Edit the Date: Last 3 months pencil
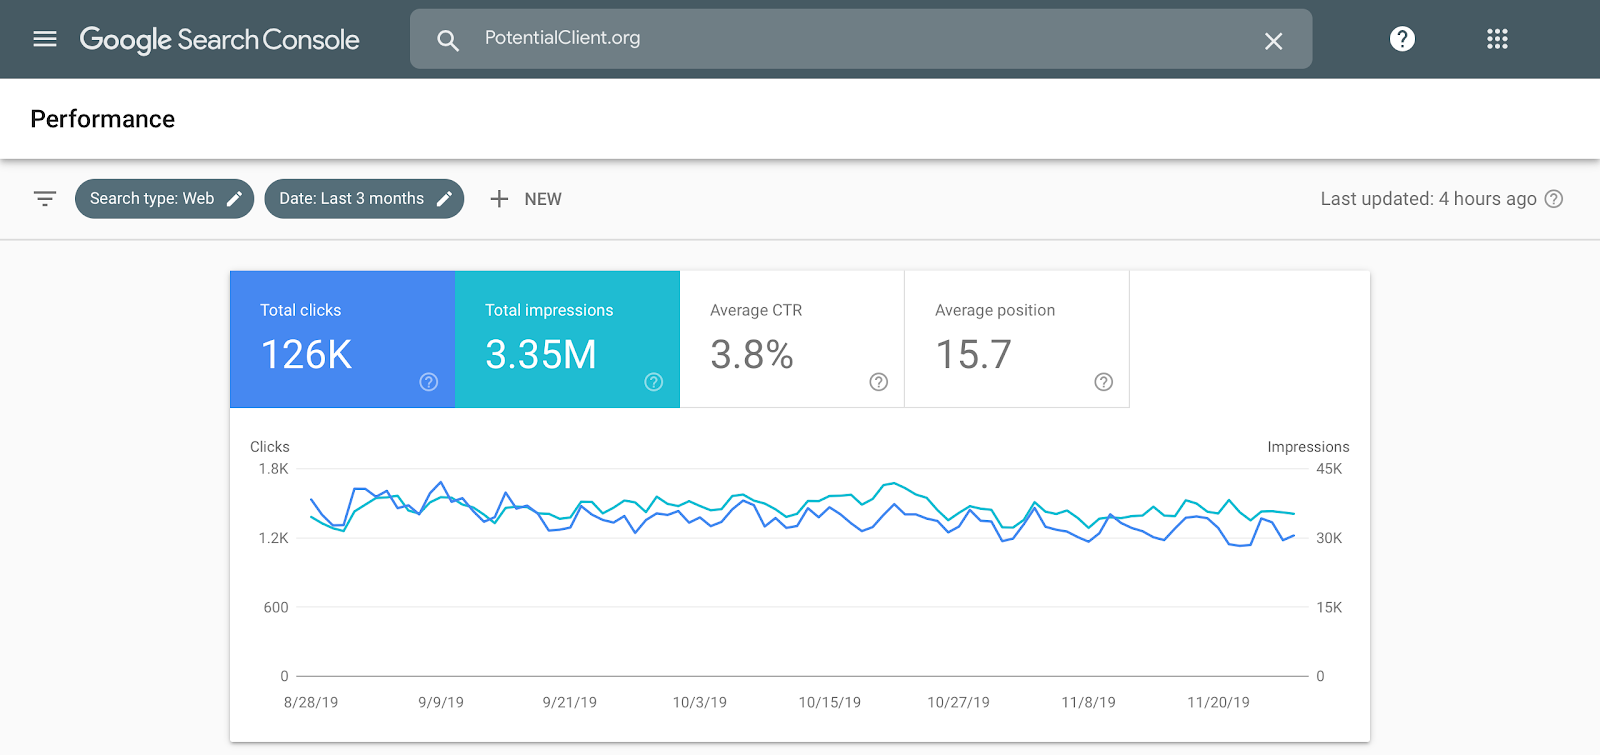Image resolution: width=1600 pixels, height=755 pixels. coord(444,199)
